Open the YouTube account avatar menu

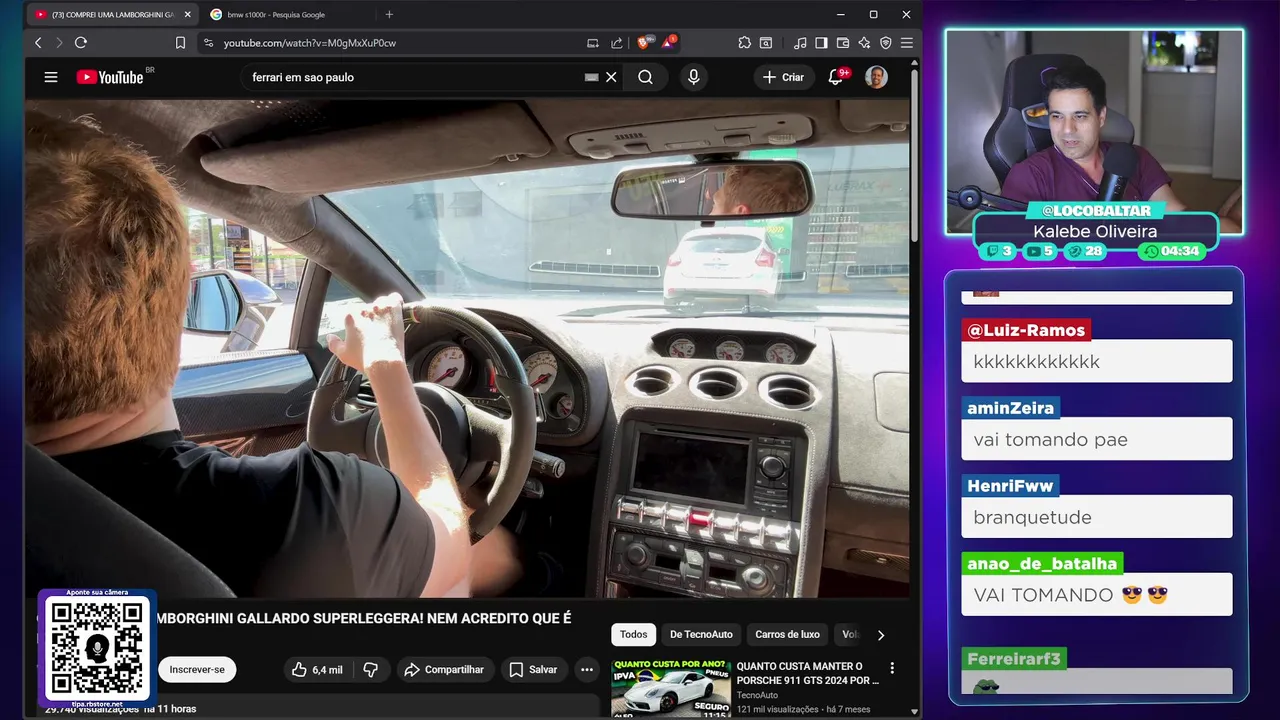tap(876, 77)
